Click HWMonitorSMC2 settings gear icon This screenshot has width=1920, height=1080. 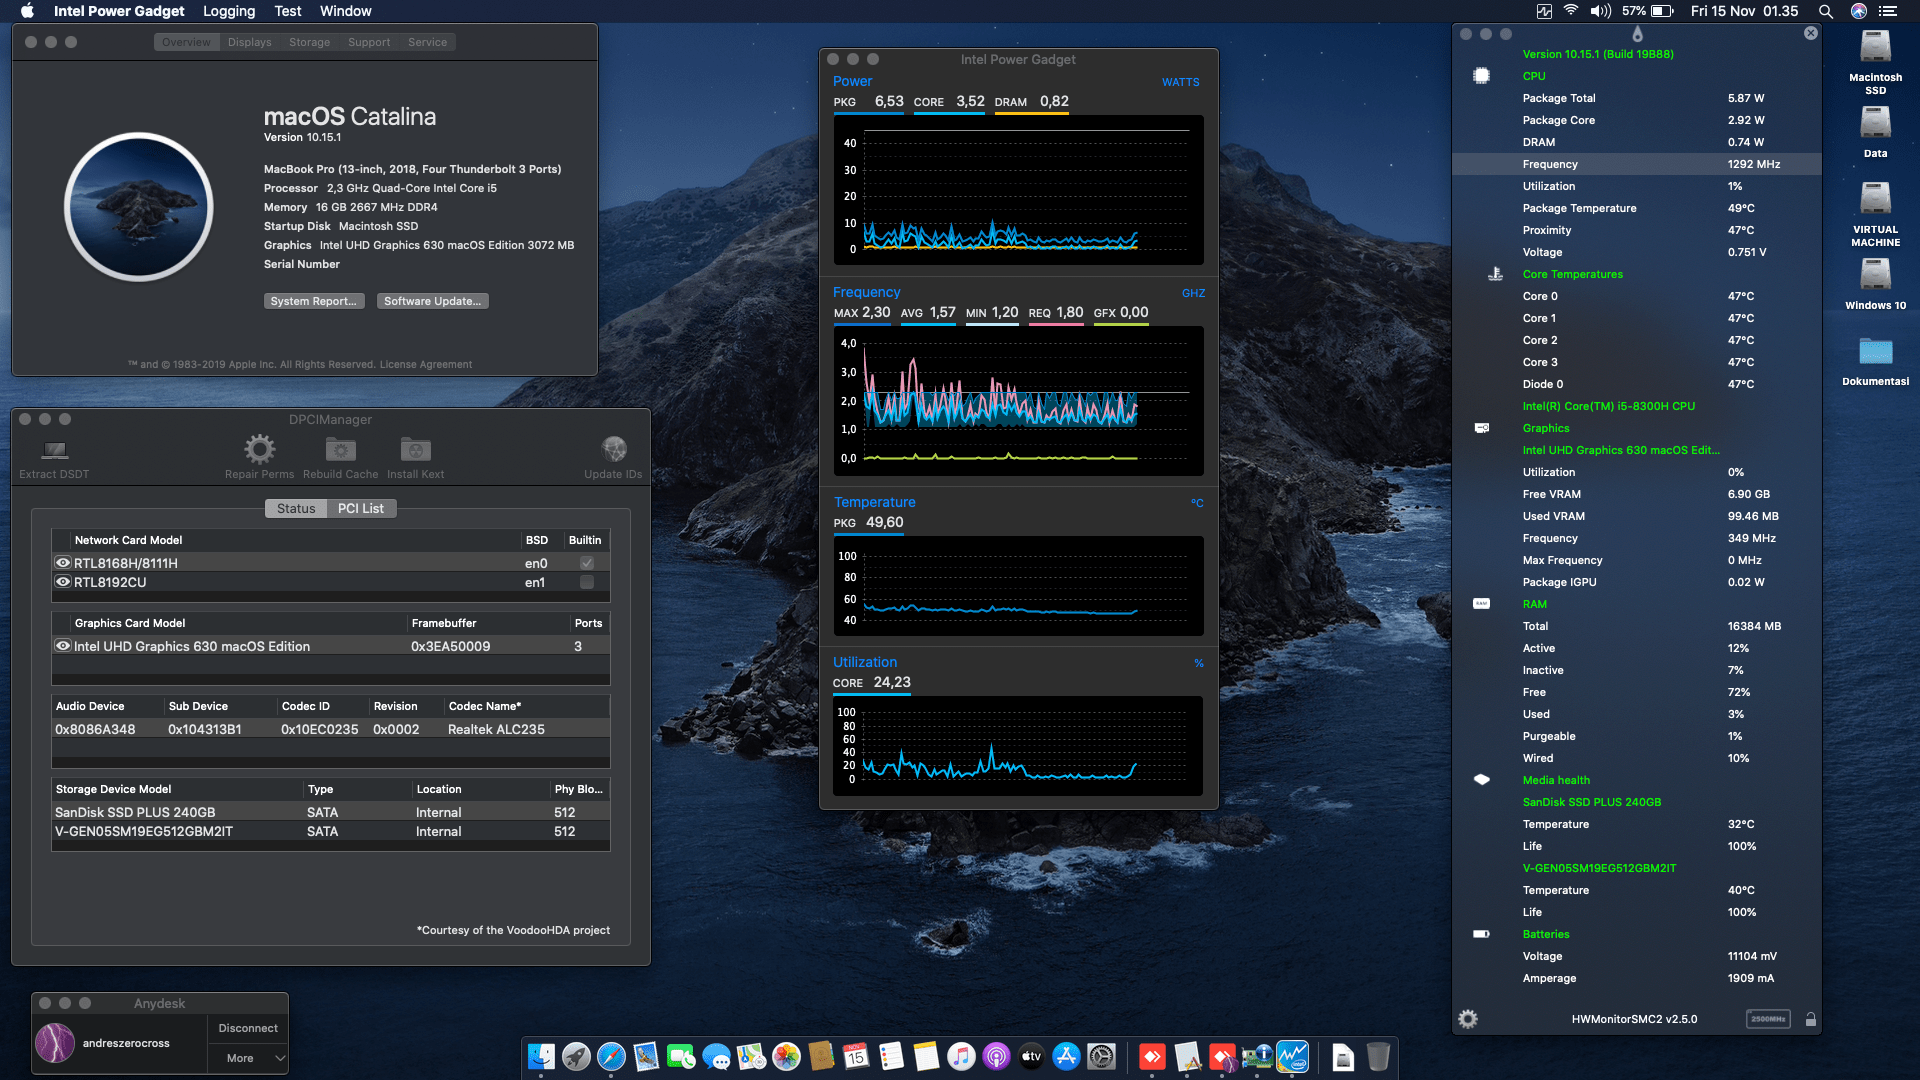pos(1468,1019)
